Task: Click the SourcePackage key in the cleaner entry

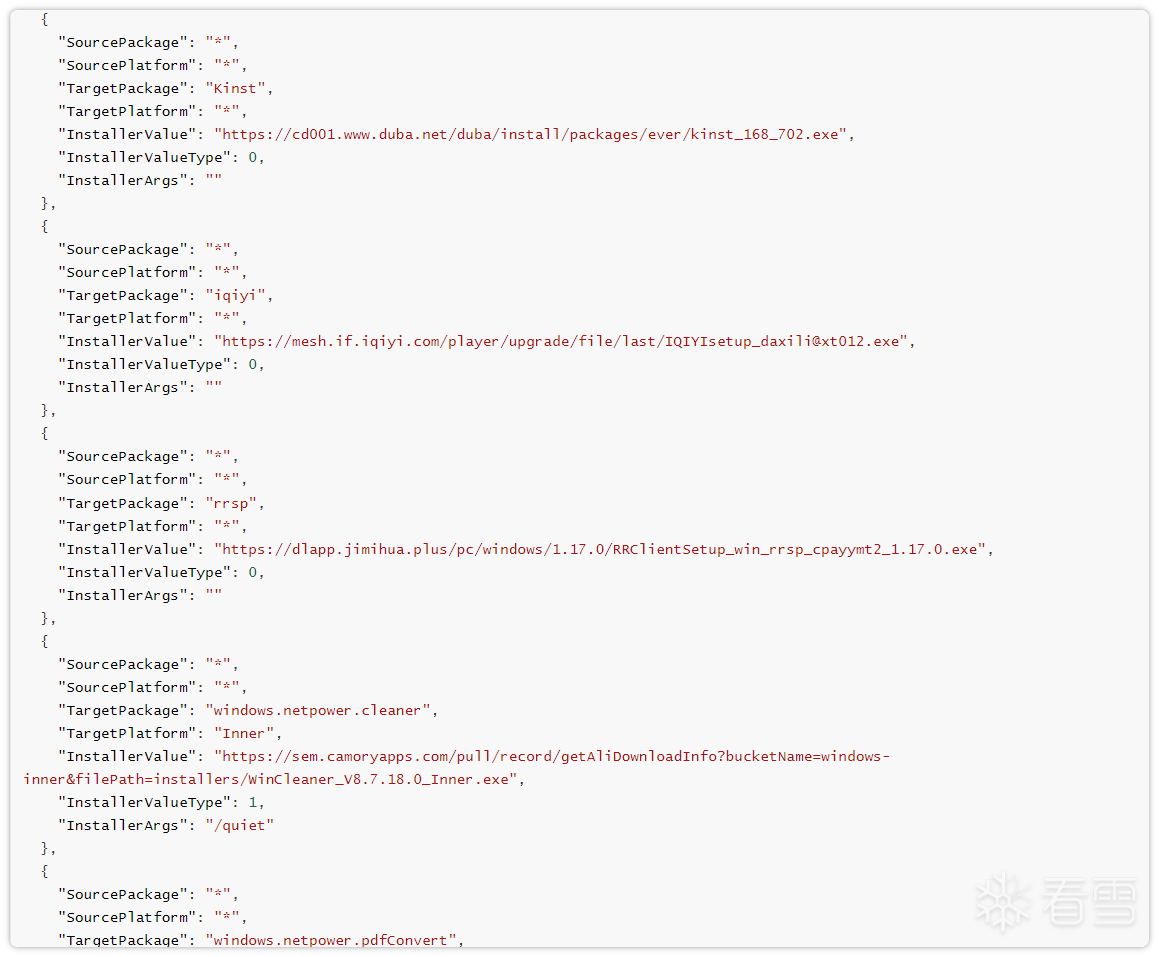Action: point(123,664)
